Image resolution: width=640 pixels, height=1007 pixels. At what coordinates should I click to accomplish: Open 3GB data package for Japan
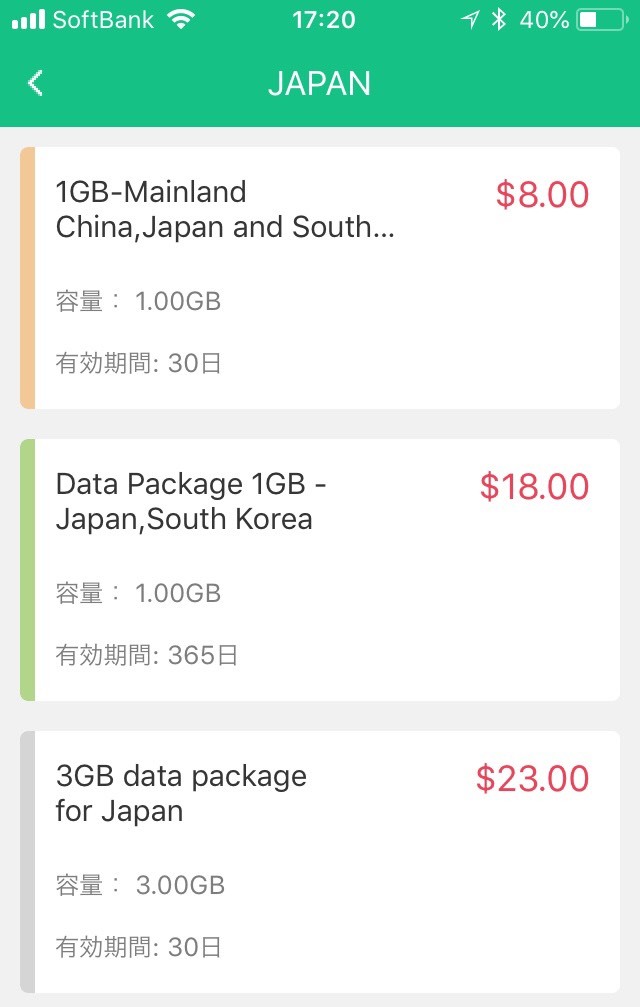coord(181,794)
